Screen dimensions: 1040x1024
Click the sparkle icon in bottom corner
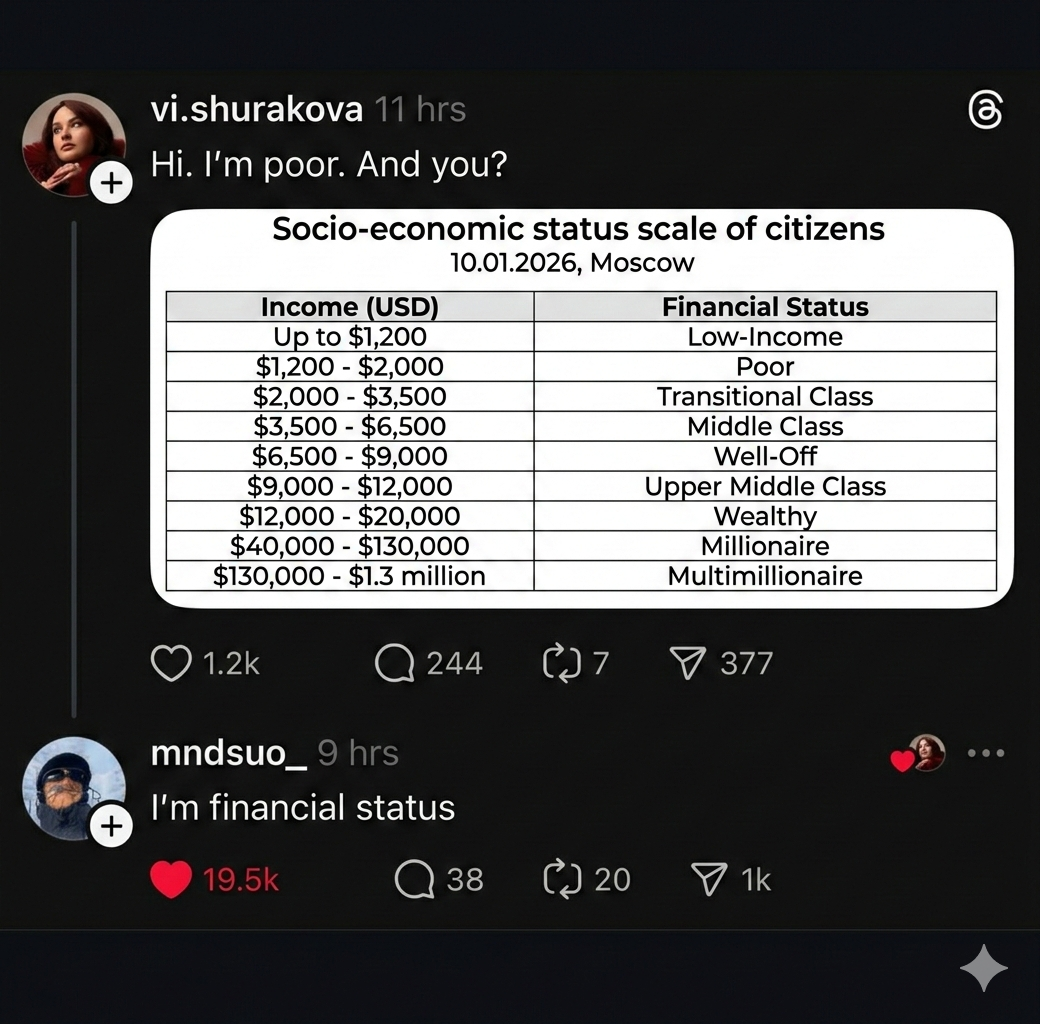coord(983,969)
